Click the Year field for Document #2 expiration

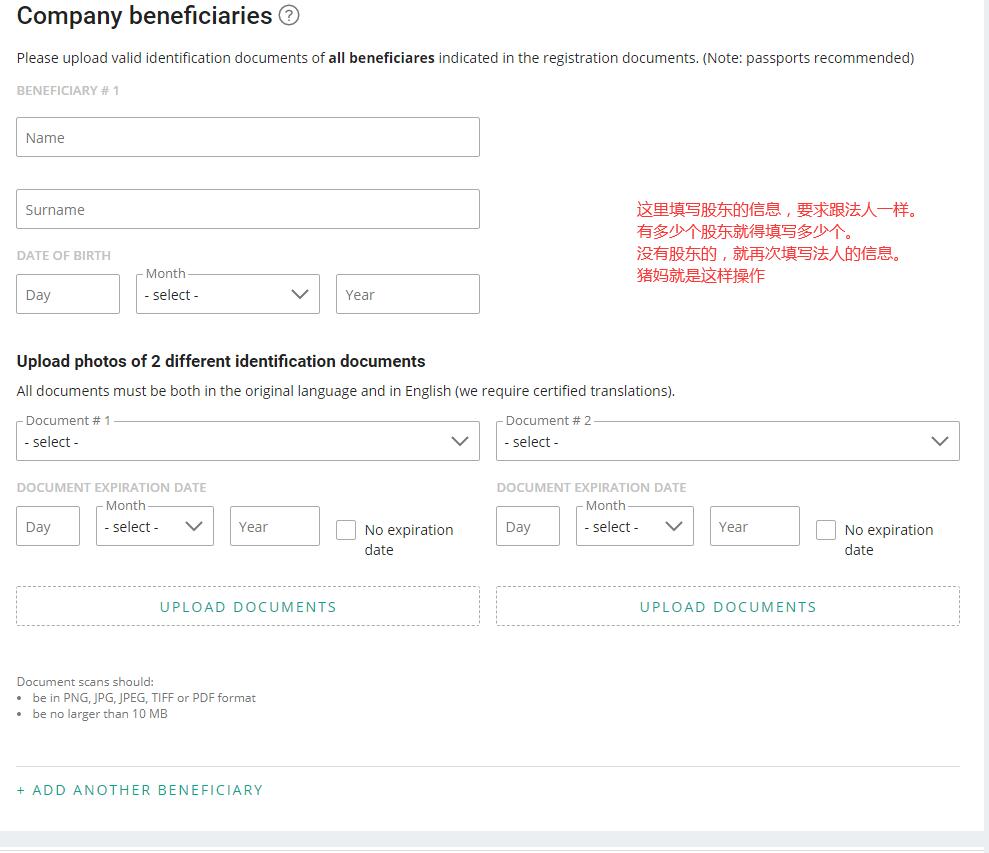754,525
